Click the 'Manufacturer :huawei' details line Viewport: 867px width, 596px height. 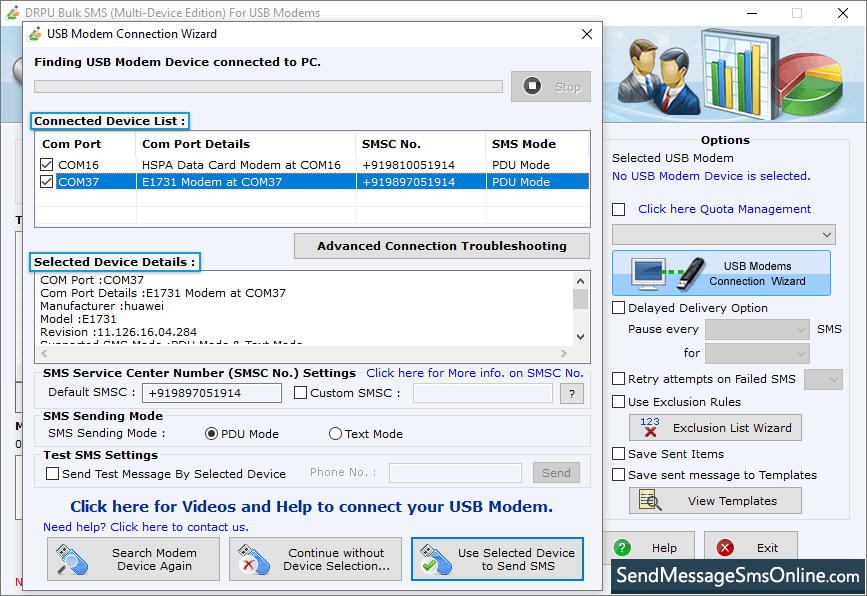click(x=102, y=306)
